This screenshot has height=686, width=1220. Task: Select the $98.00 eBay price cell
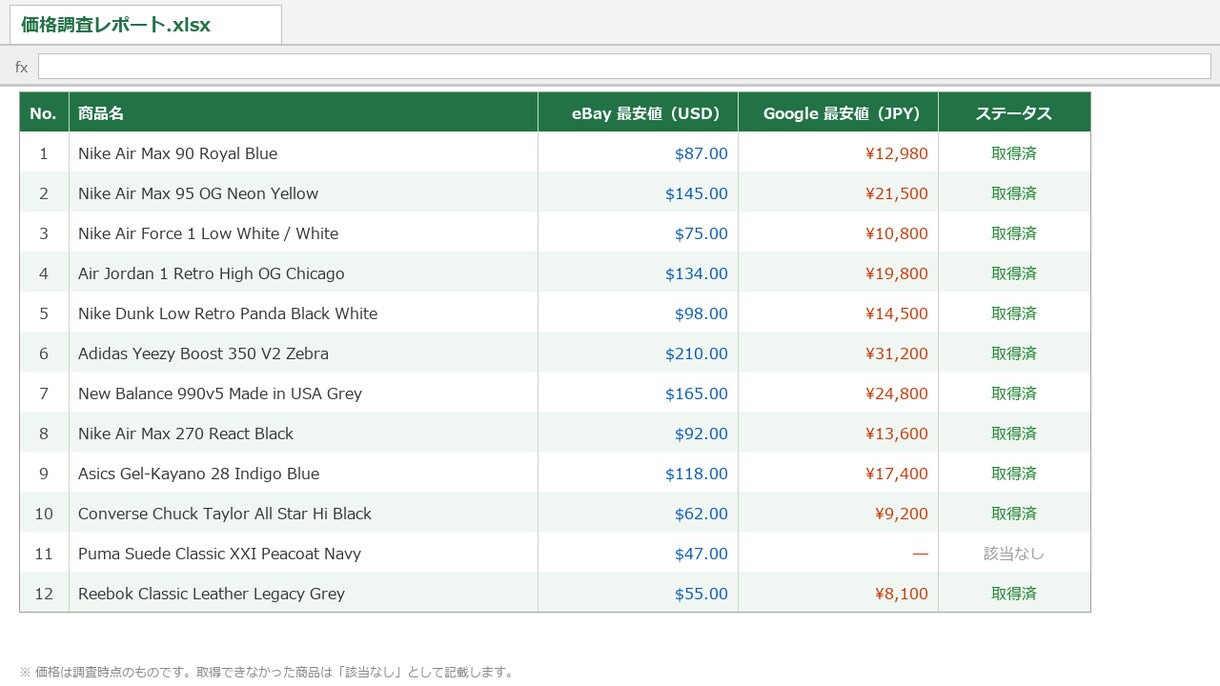[638, 313]
